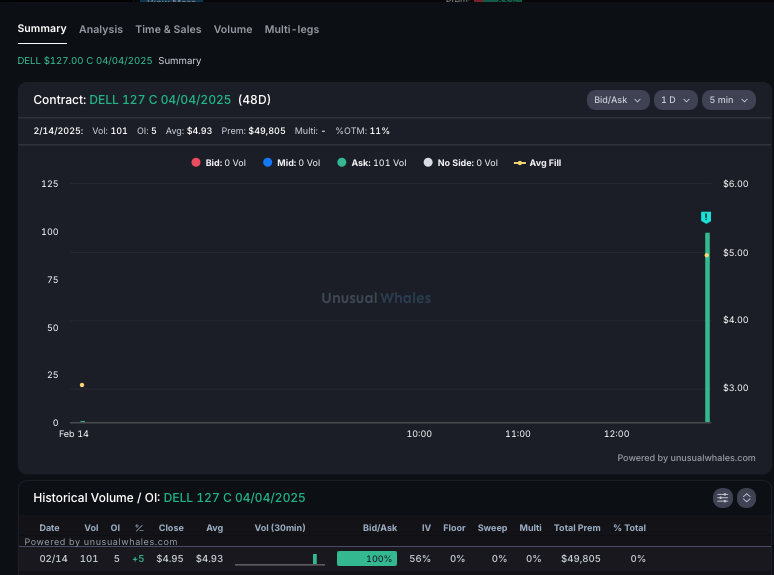Collapse the Historical Volume panel with arrows icon
774x575 pixels.
[746, 498]
